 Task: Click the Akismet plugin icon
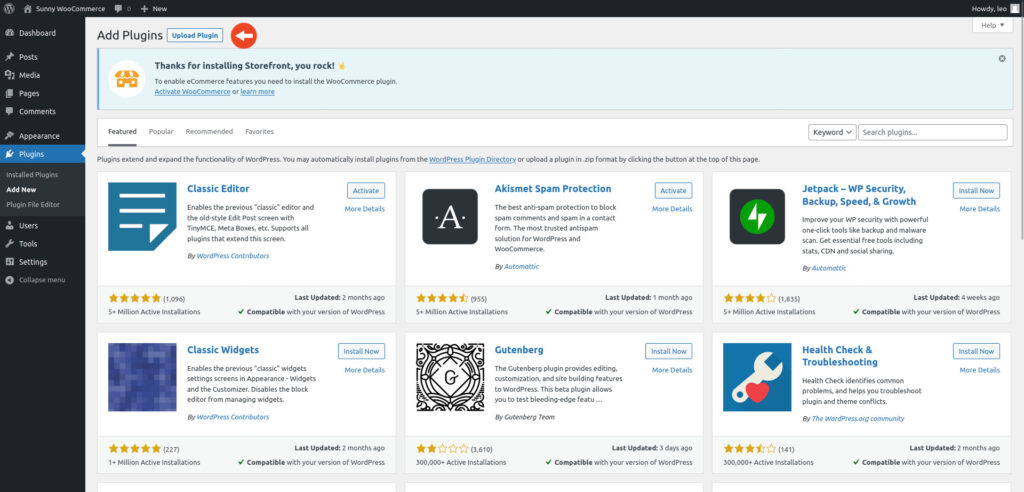pos(450,216)
